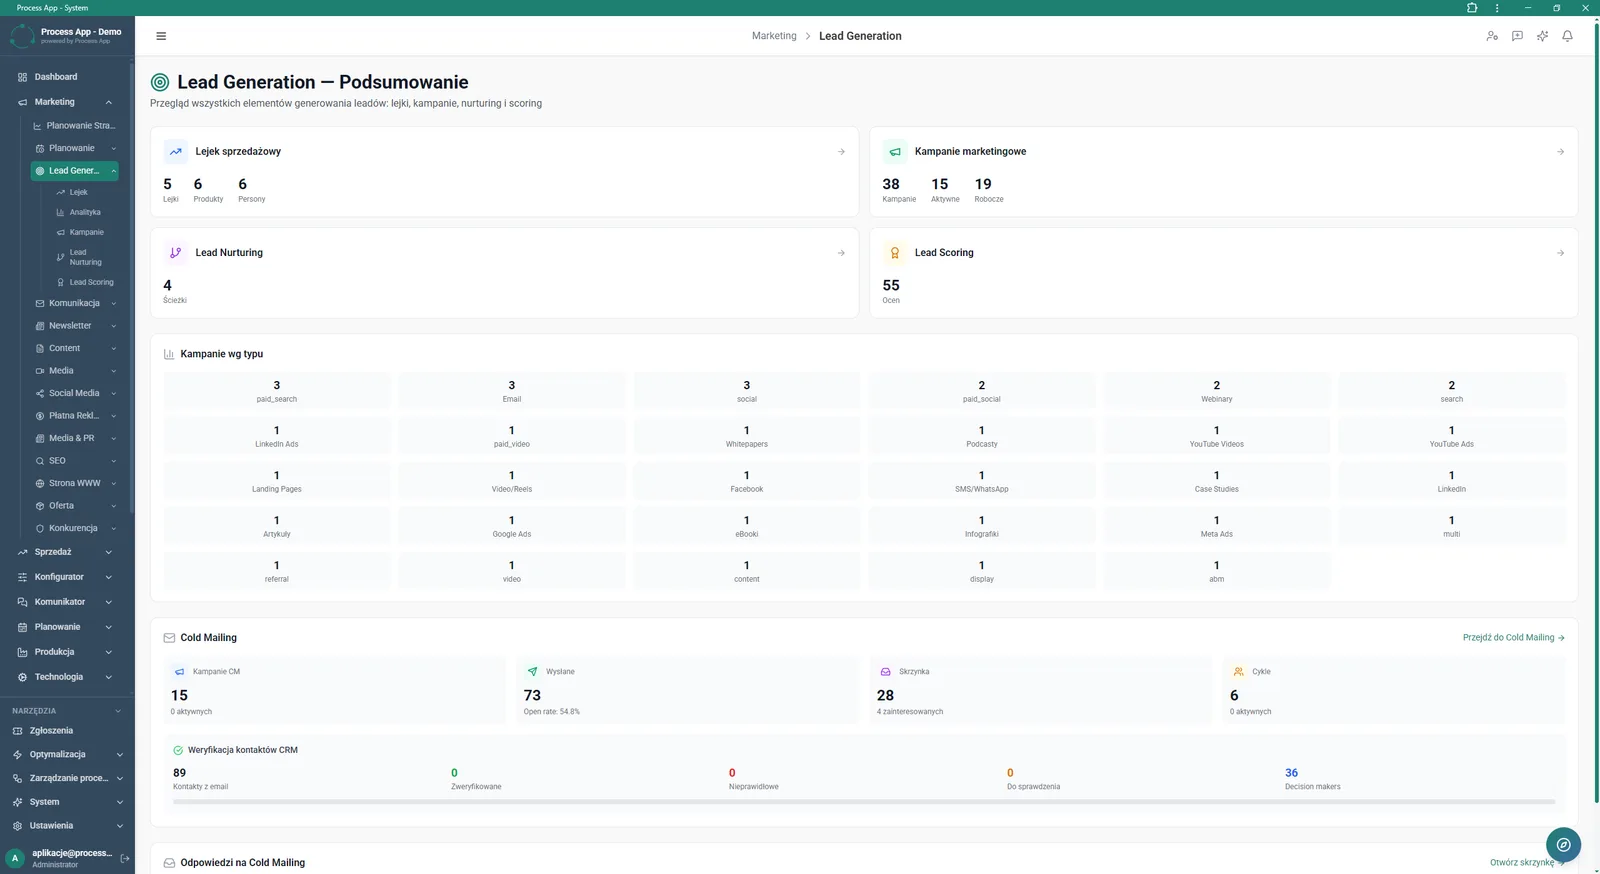Follow the Przejdź do Cold Mailing link
This screenshot has width=1600, height=874.
click(x=1513, y=638)
